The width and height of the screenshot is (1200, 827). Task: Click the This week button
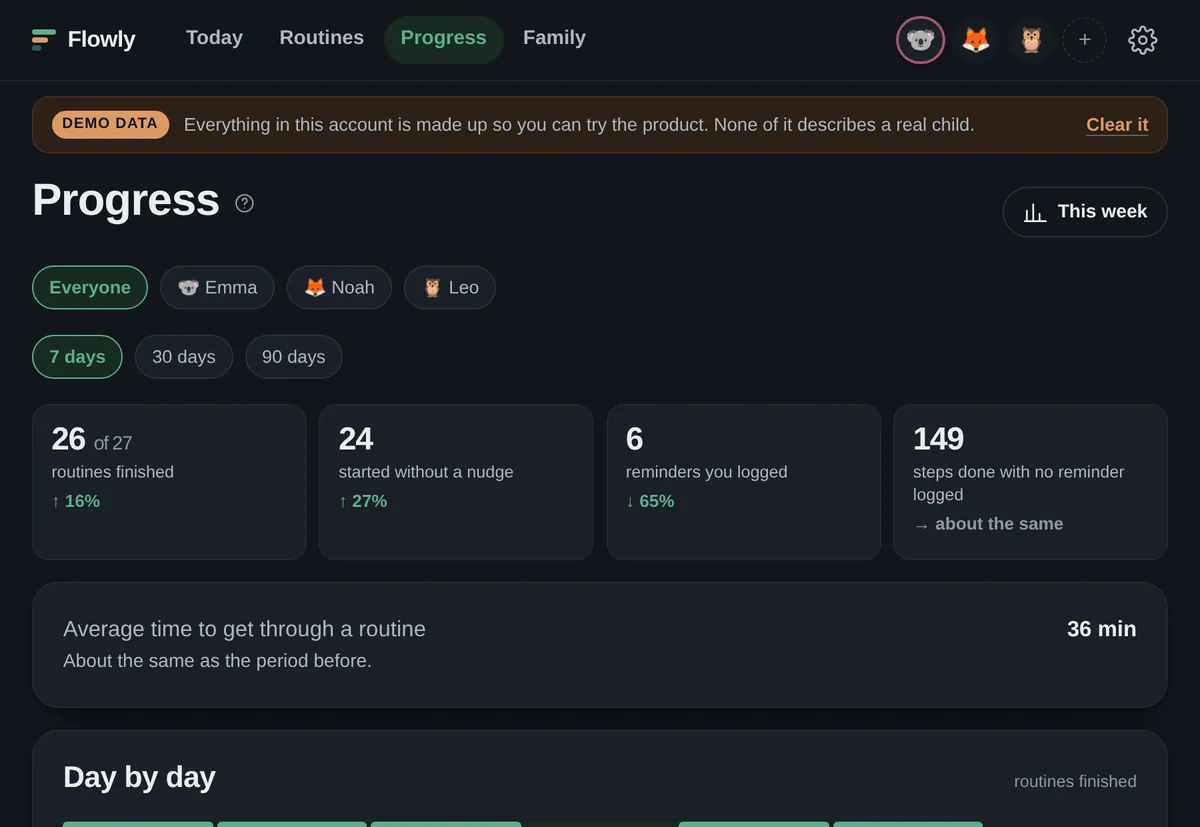click(x=1085, y=212)
